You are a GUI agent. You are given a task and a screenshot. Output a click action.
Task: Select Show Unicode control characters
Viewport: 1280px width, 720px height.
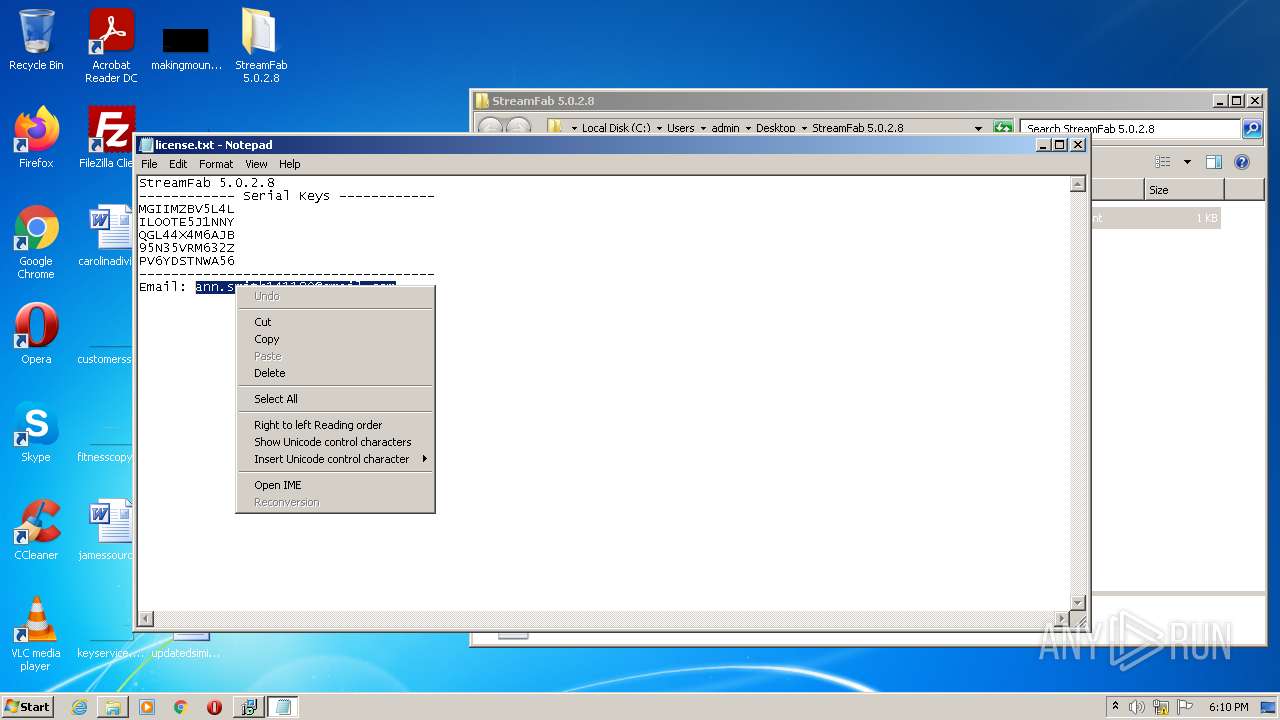click(x=335, y=442)
